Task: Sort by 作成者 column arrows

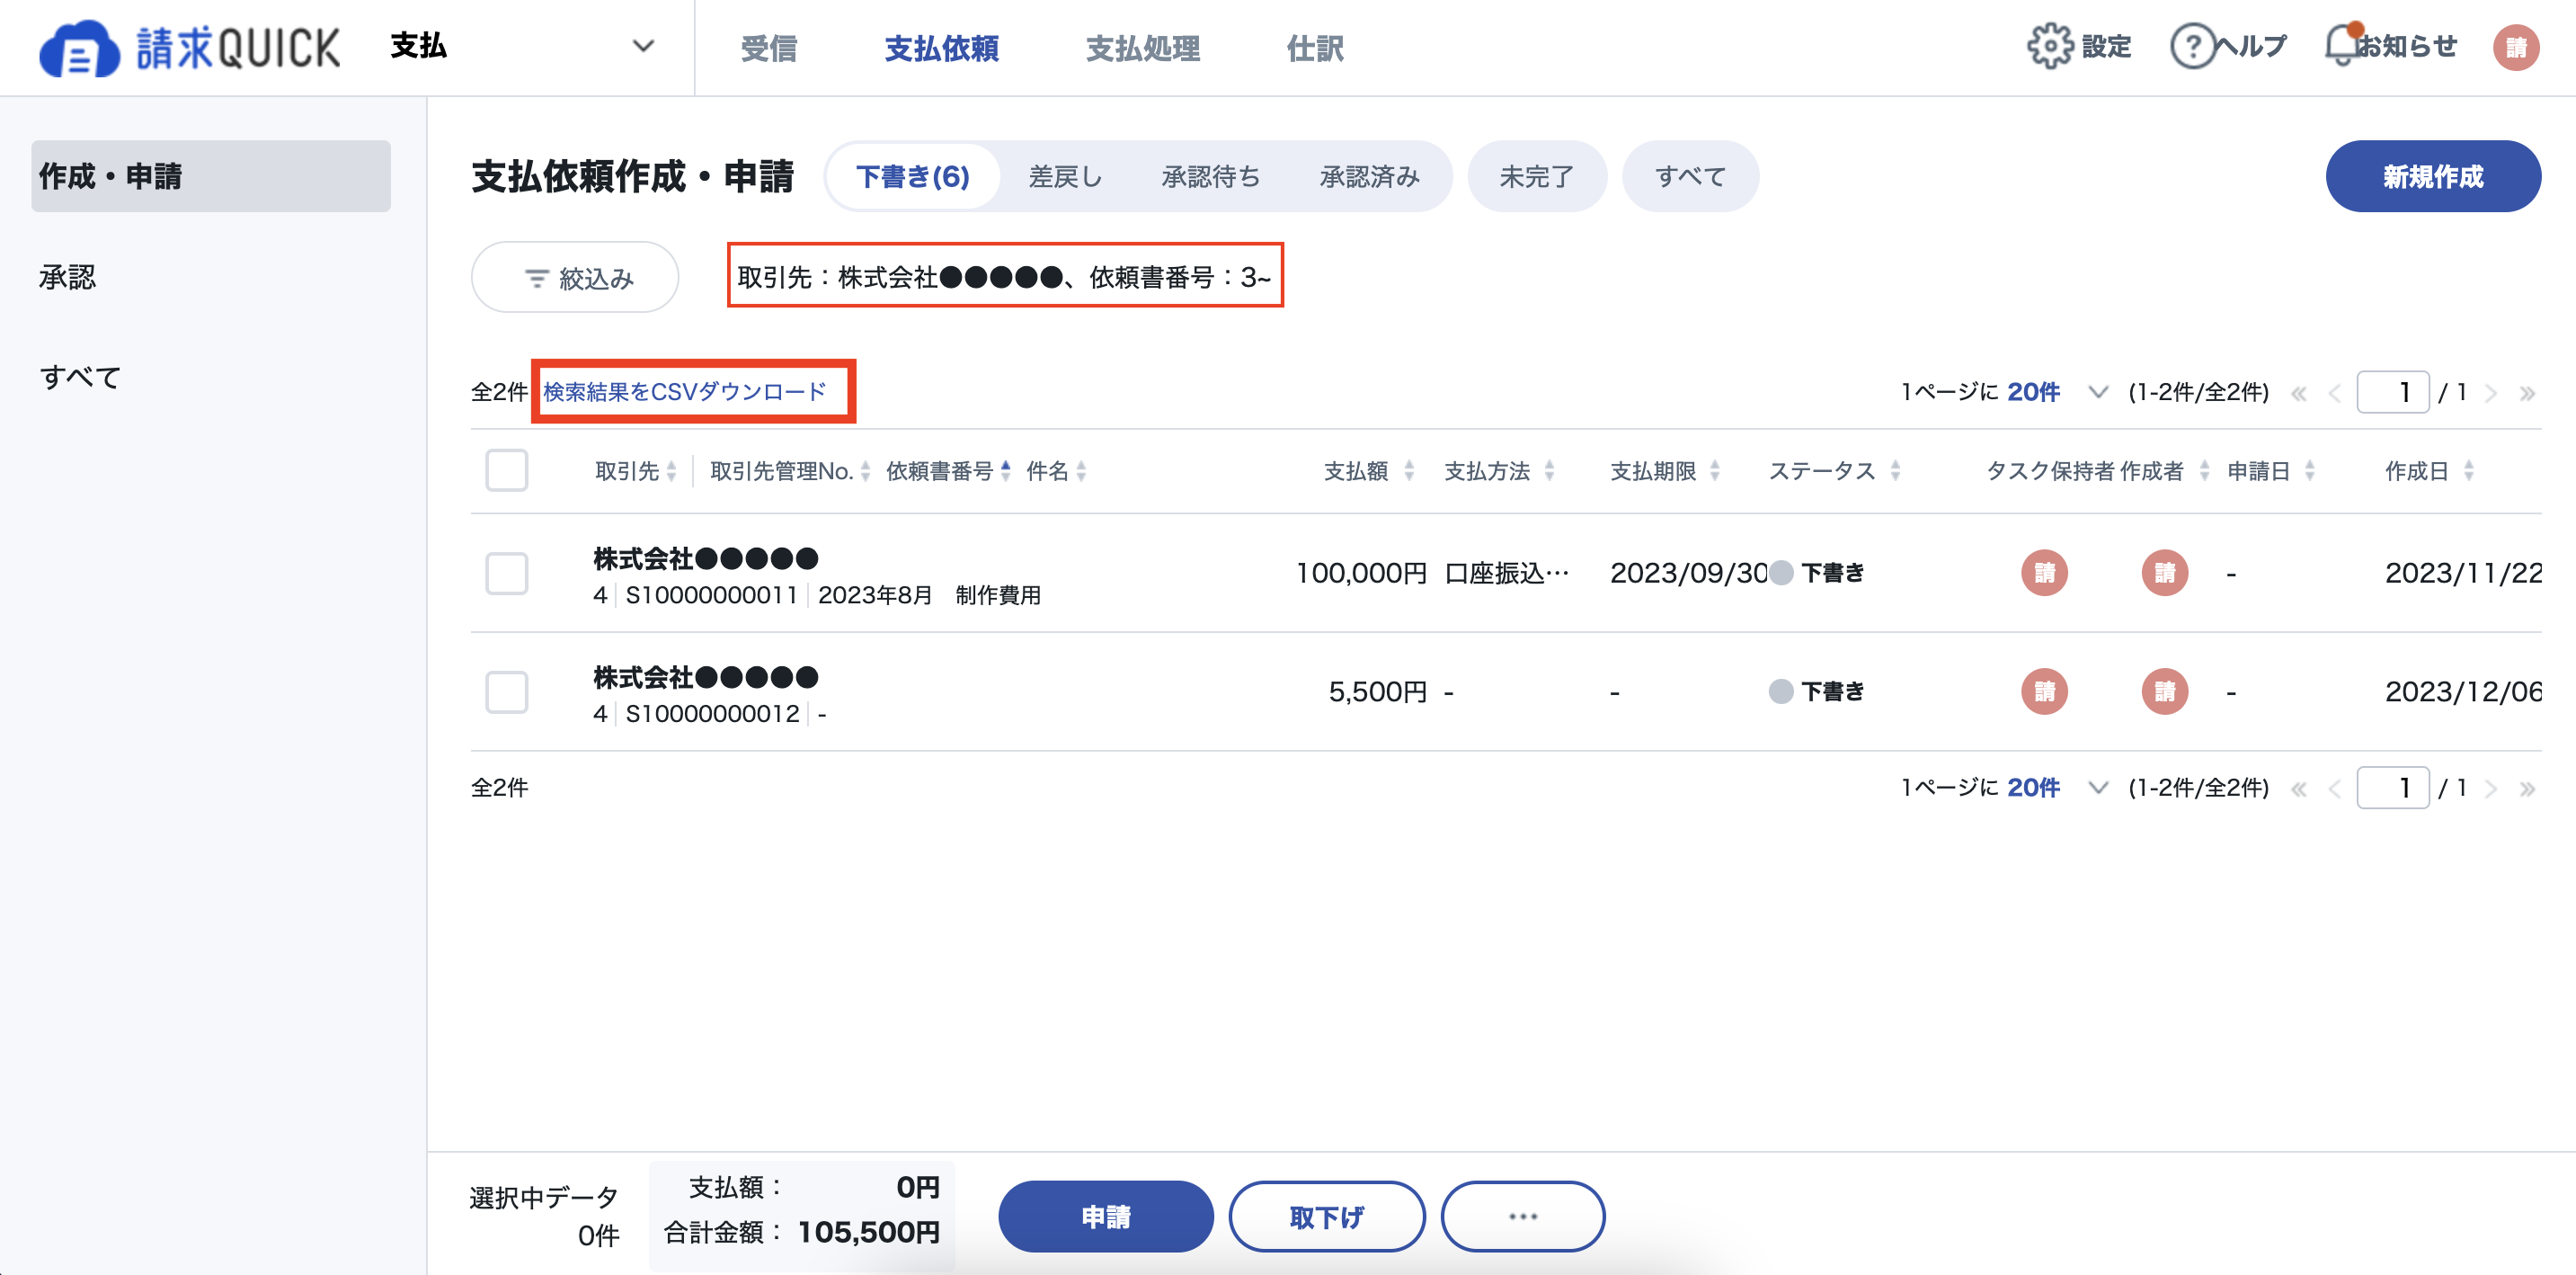Action: pyautogui.click(x=2204, y=471)
